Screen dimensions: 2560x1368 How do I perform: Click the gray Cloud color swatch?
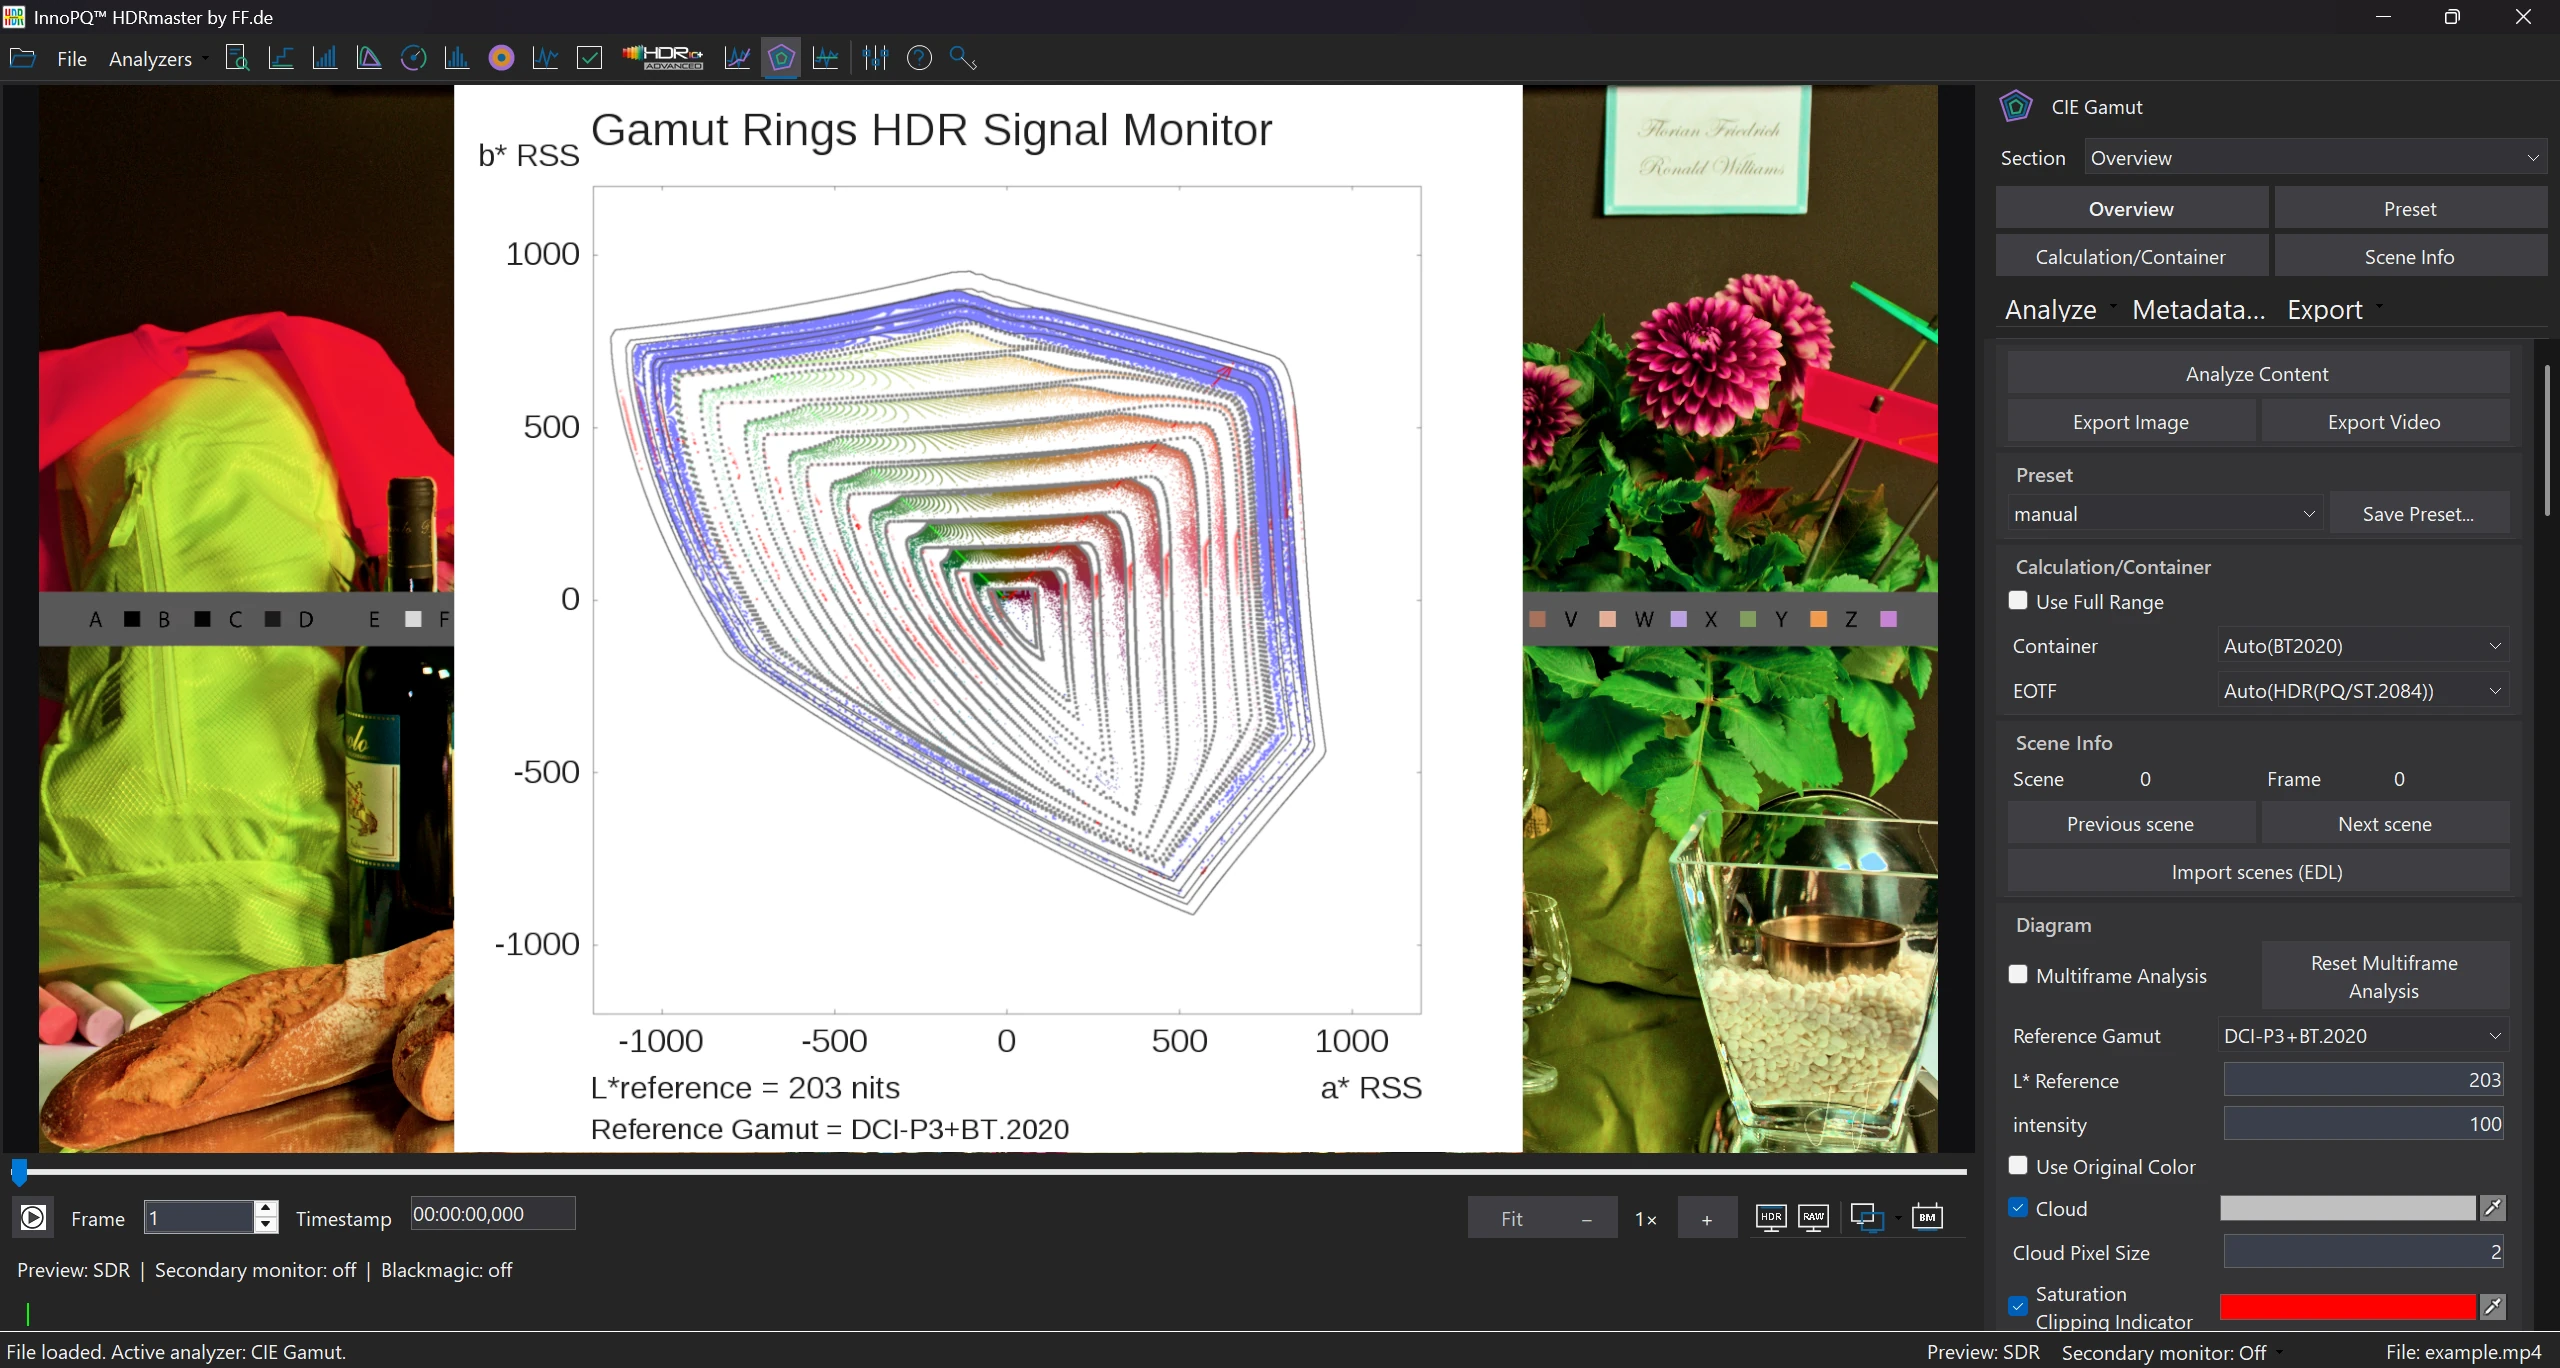click(2347, 1208)
